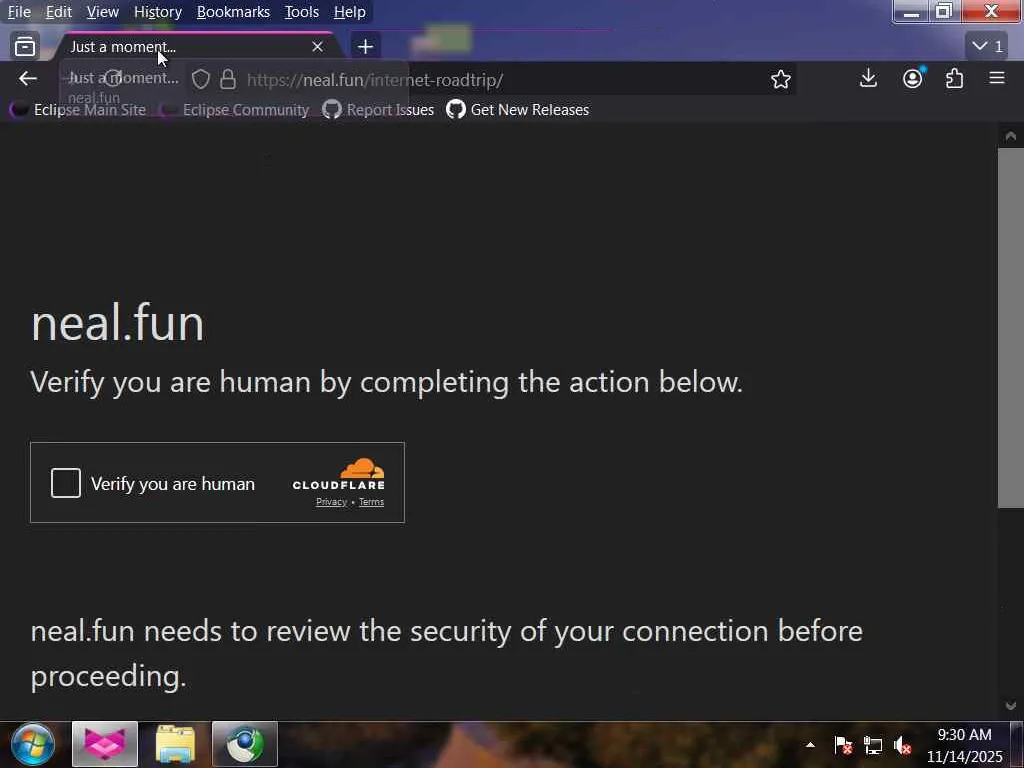Close the Just a moment tab

317,46
